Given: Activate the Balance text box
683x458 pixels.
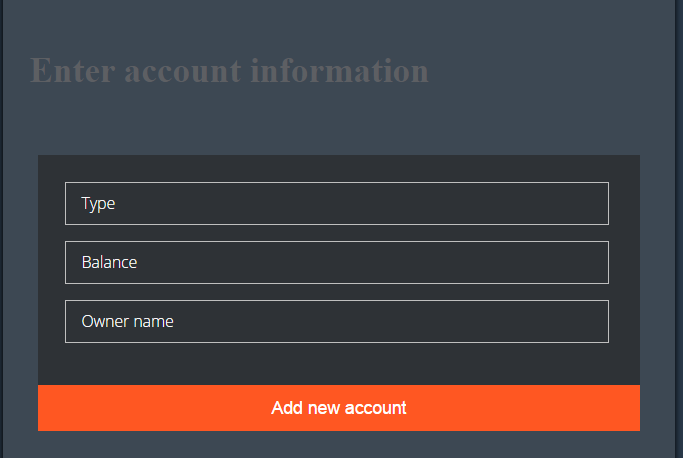Looking at the screenshot, I should click(336, 262).
